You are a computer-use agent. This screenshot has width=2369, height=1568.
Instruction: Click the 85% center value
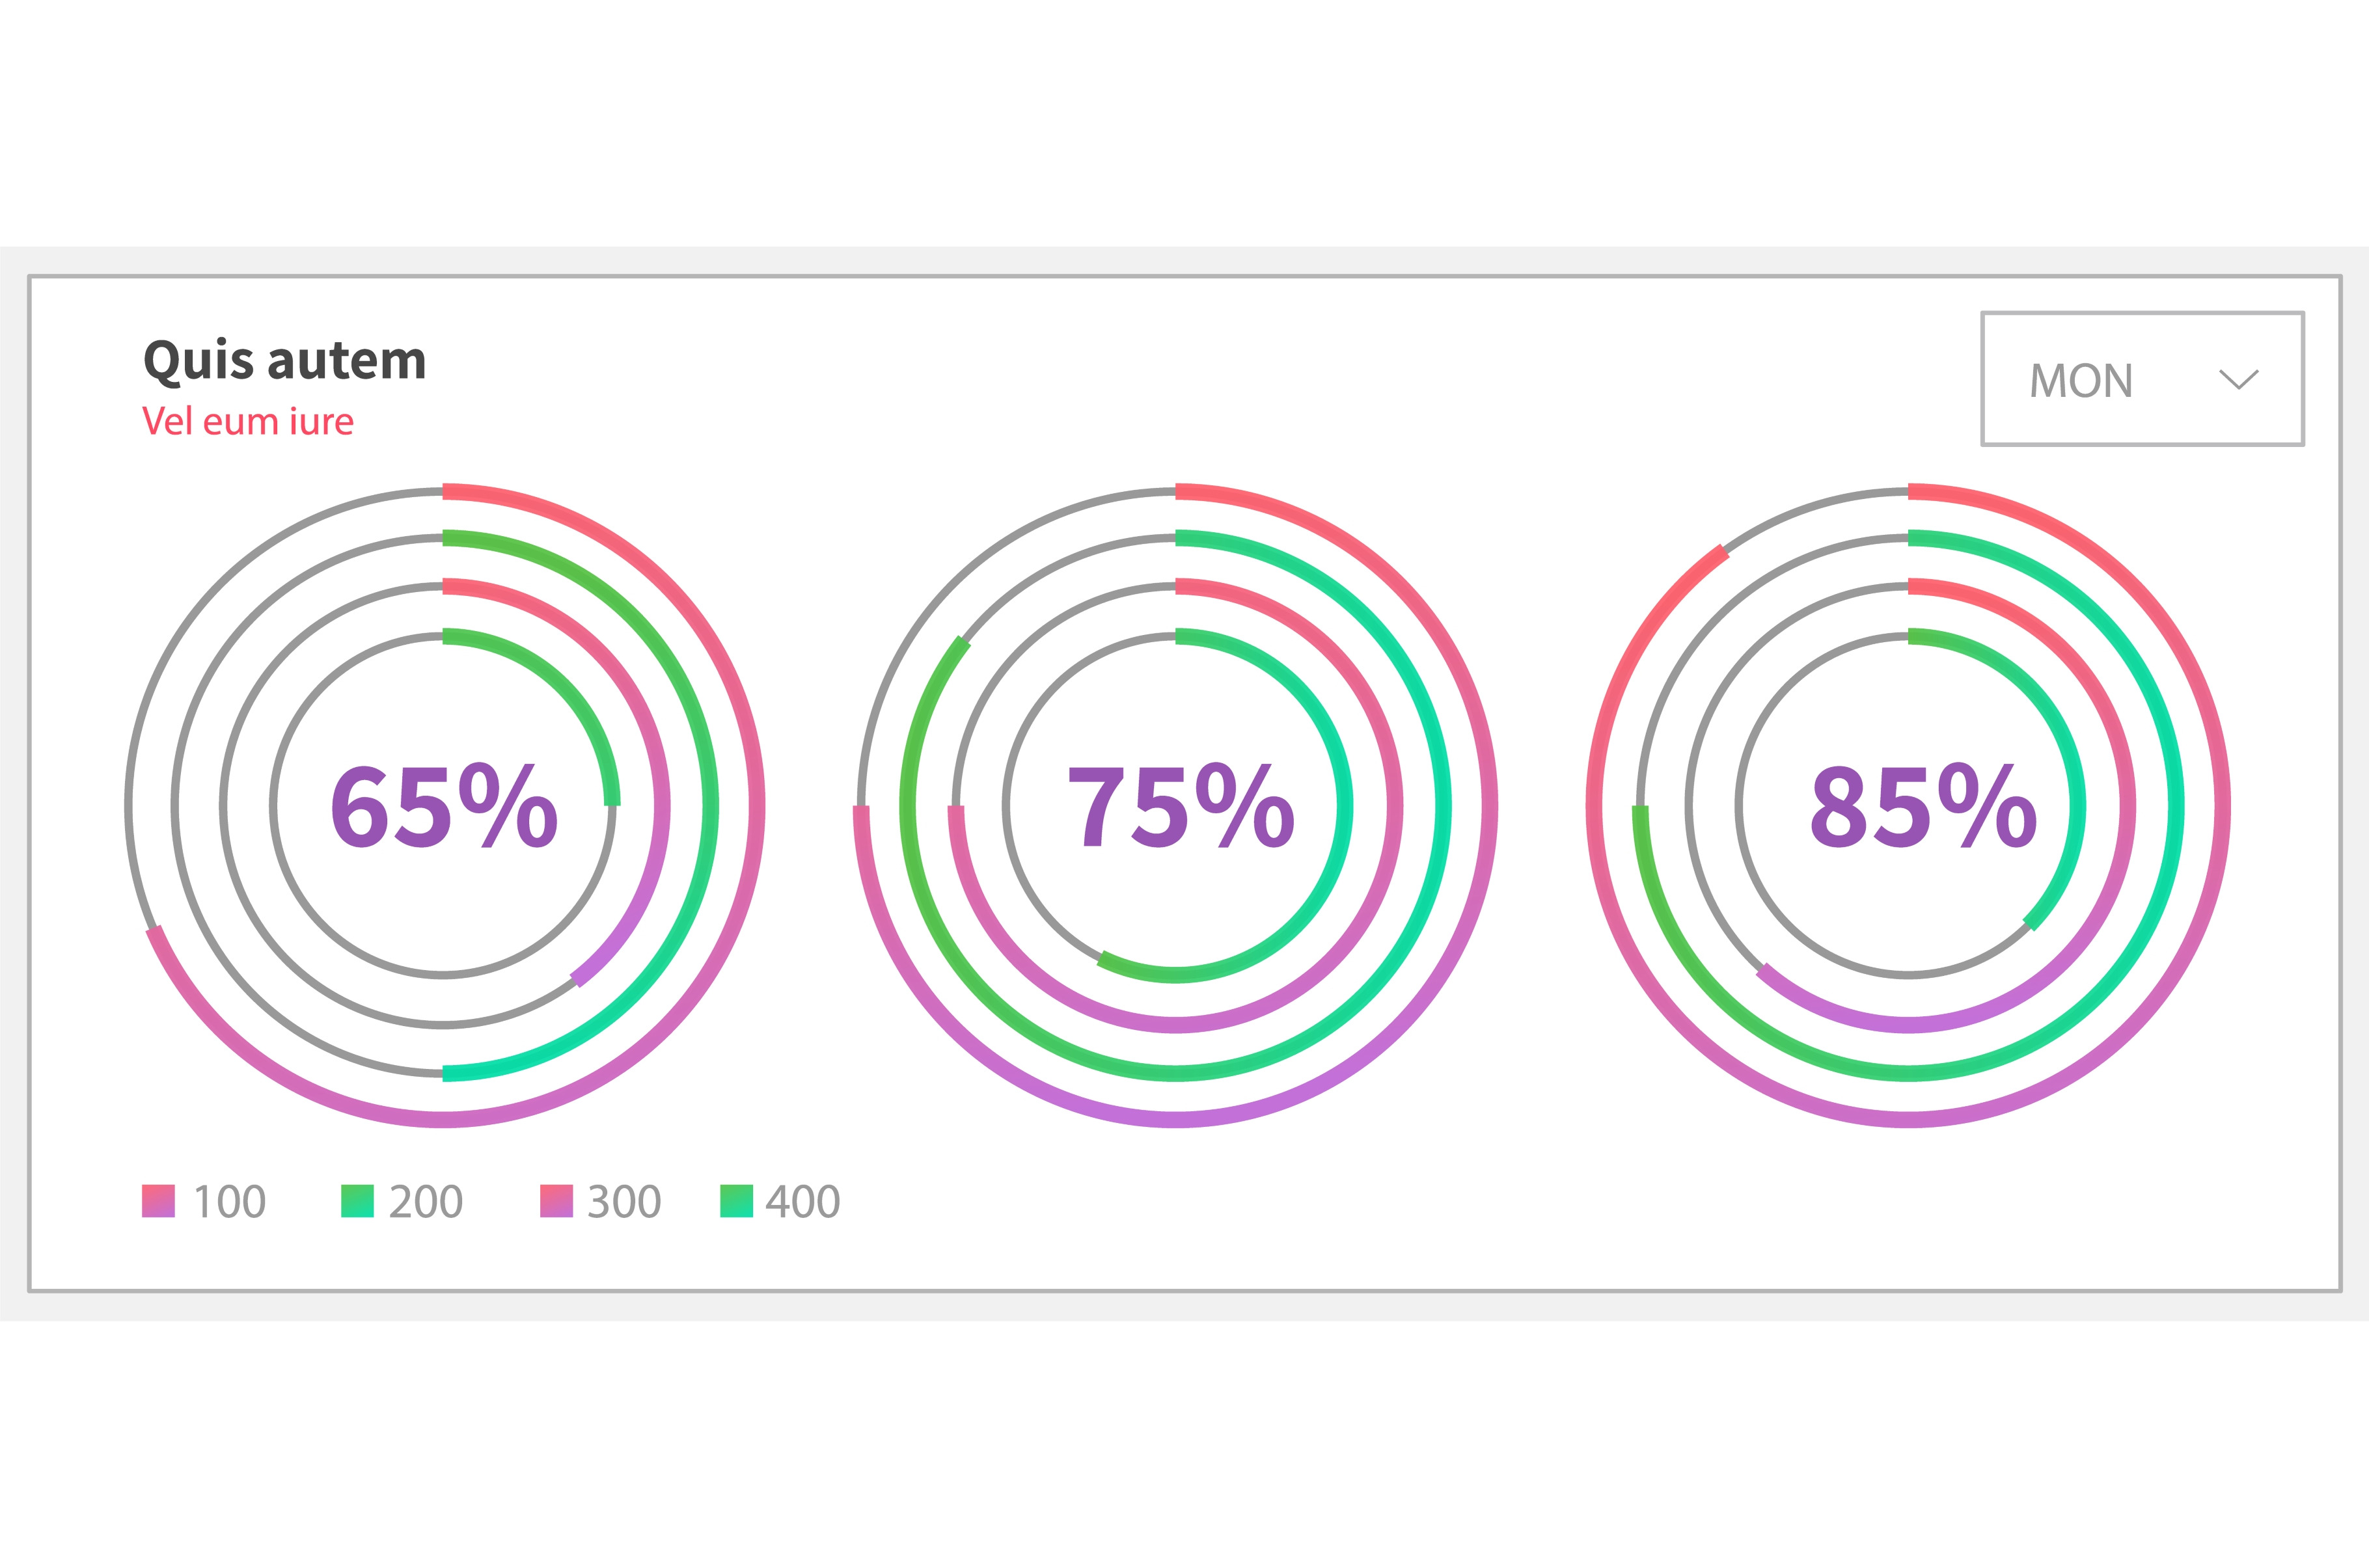point(1922,806)
